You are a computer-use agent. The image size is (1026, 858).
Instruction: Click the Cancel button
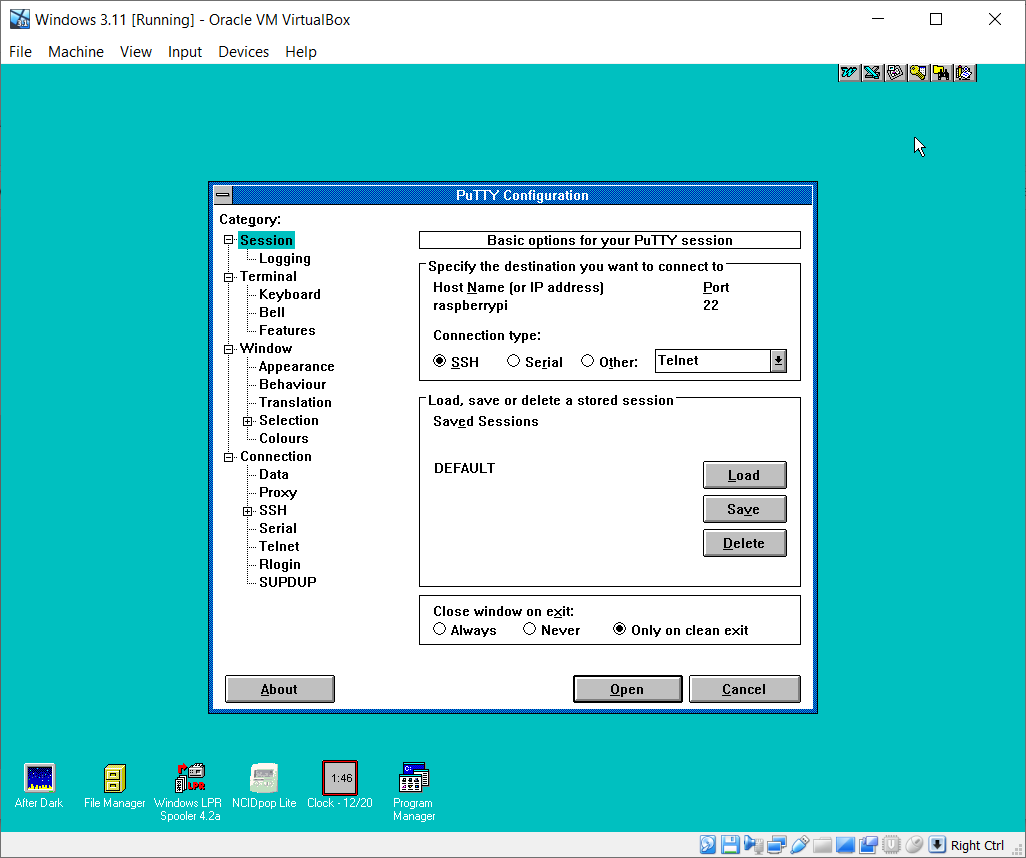745,689
